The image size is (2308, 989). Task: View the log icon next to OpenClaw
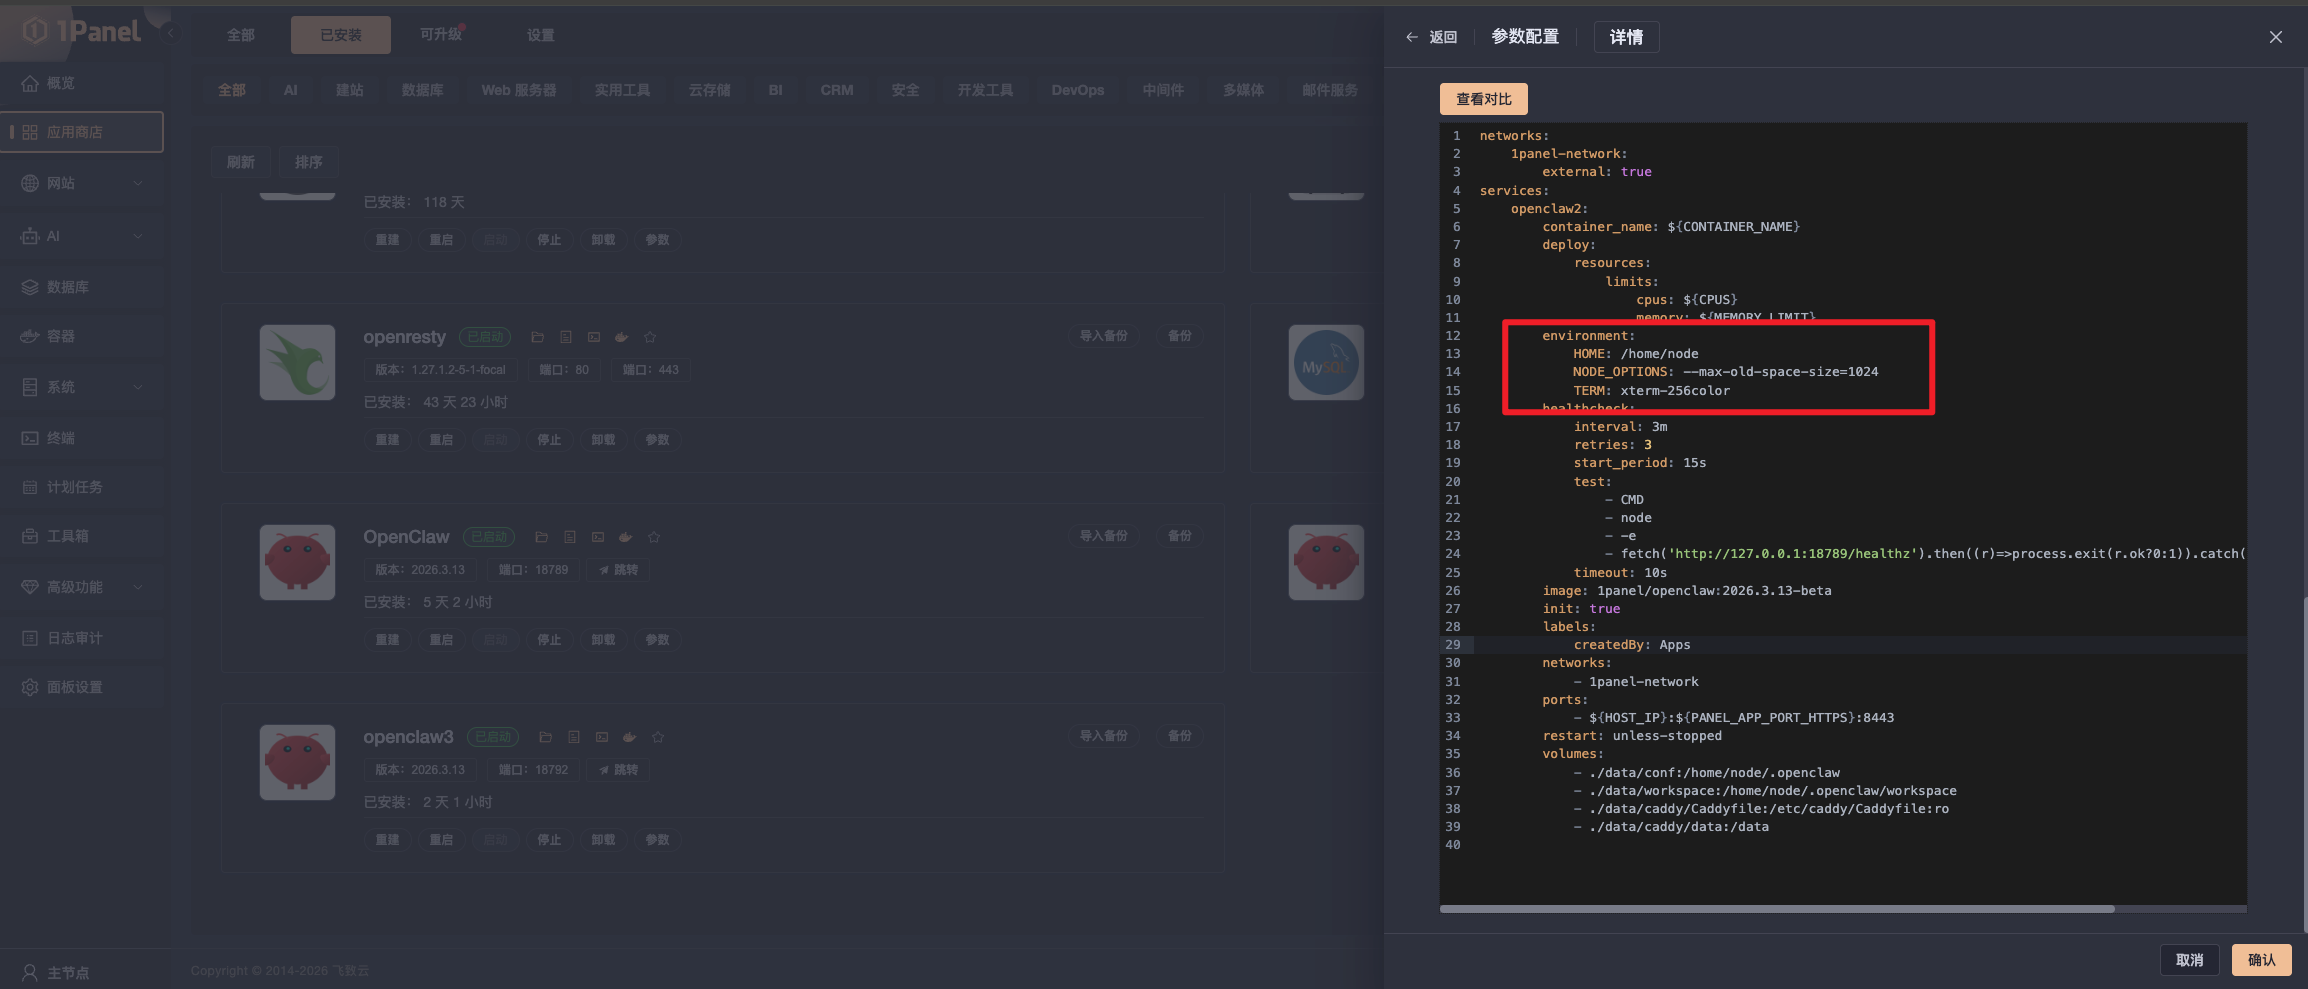570,537
